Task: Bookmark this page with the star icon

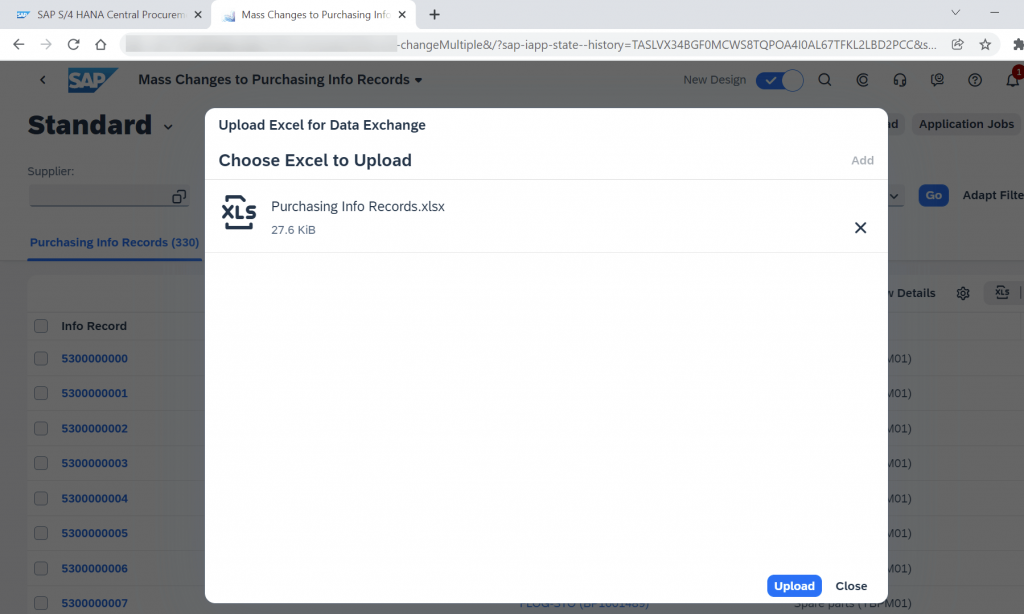Action: (985, 44)
